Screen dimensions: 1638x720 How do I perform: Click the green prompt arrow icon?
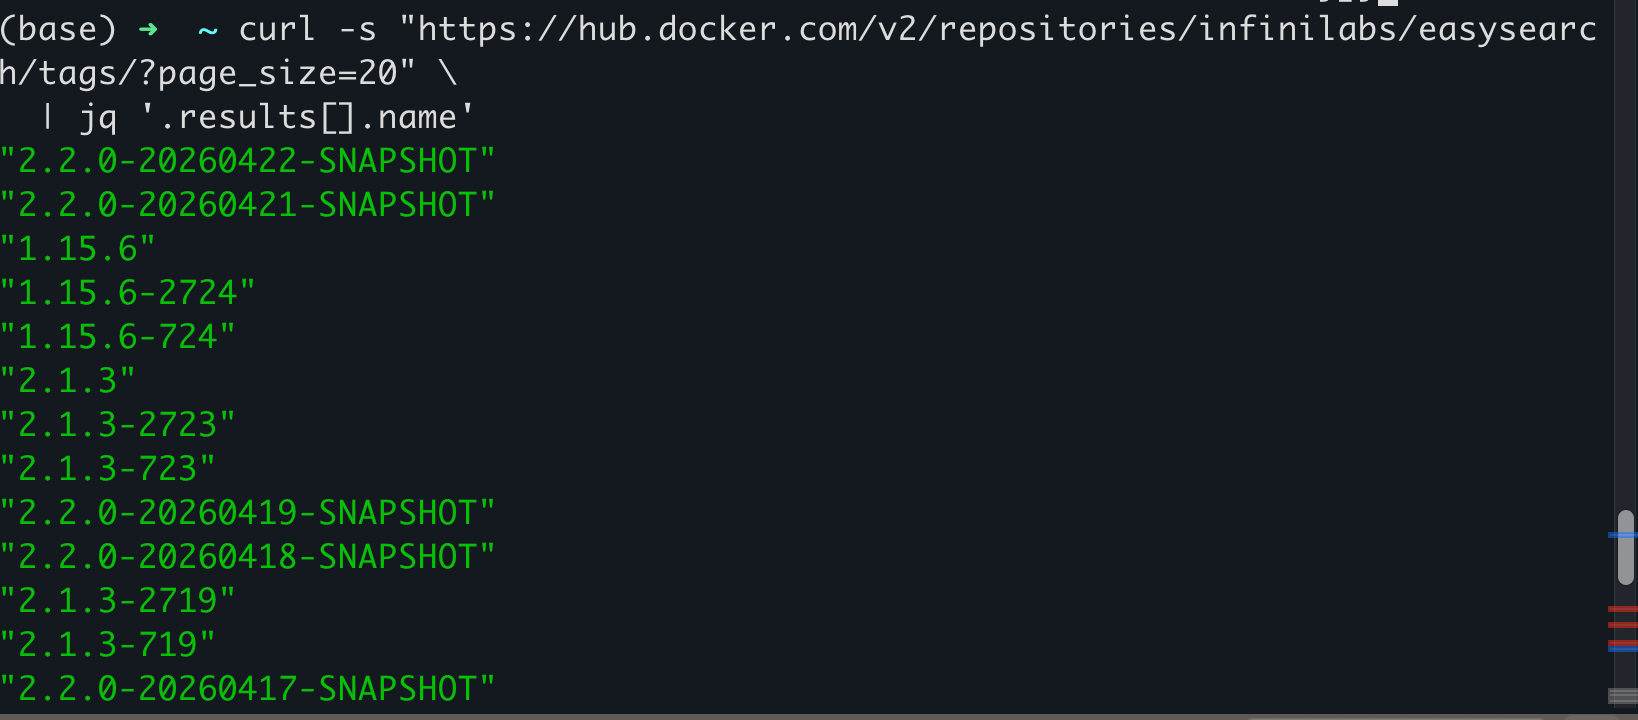[x=148, y=30]
